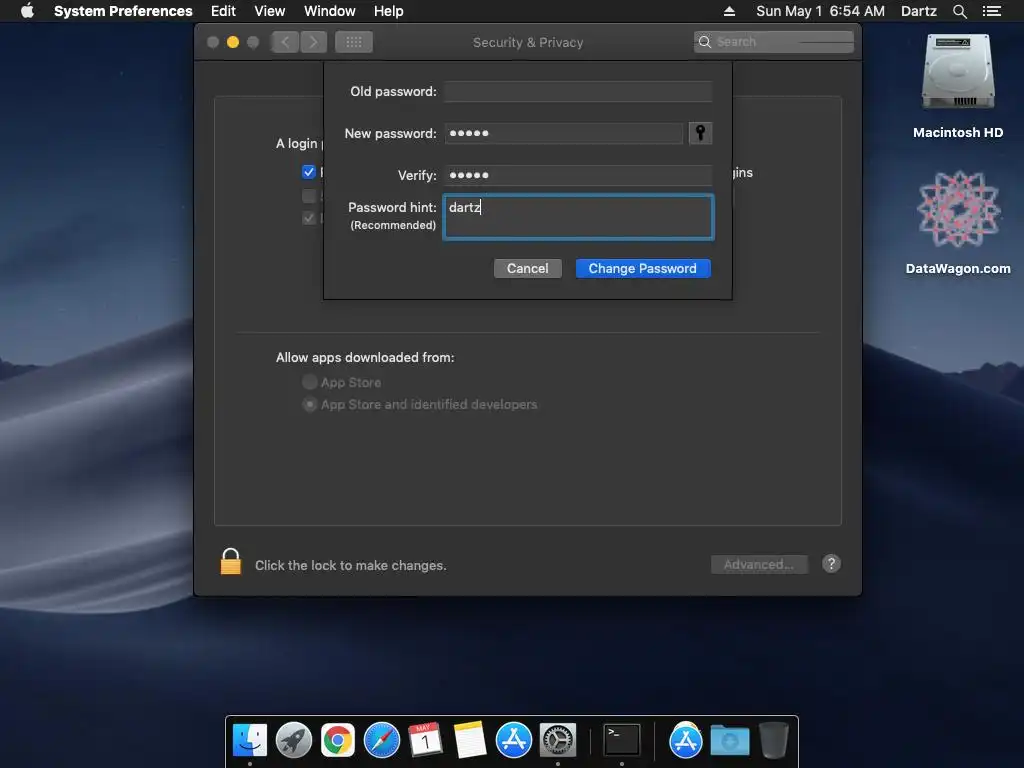Screen dimensions: 1024x768
Task: Open the Dartz user menu
Action: 918,11
